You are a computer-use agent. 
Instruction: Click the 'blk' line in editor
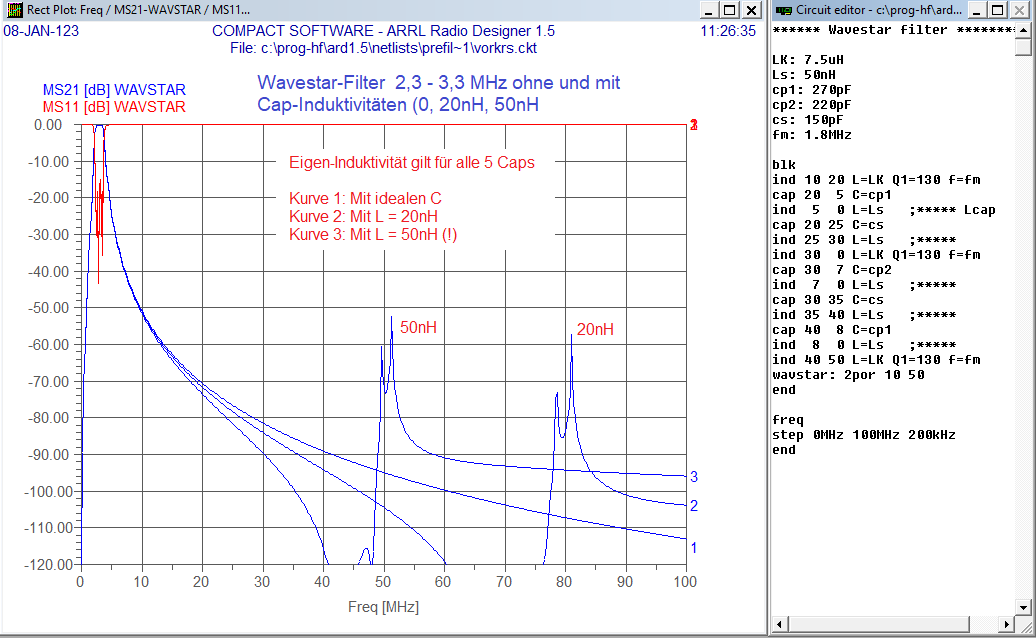(x=784, y=165)
